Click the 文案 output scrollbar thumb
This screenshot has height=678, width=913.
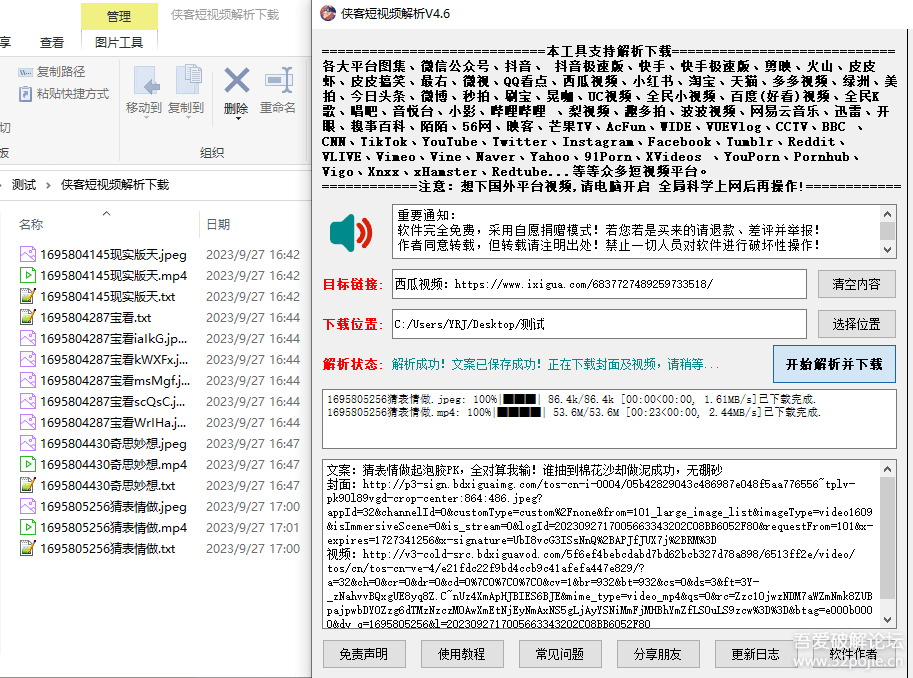pyautogui.click(x=887, y=538)
